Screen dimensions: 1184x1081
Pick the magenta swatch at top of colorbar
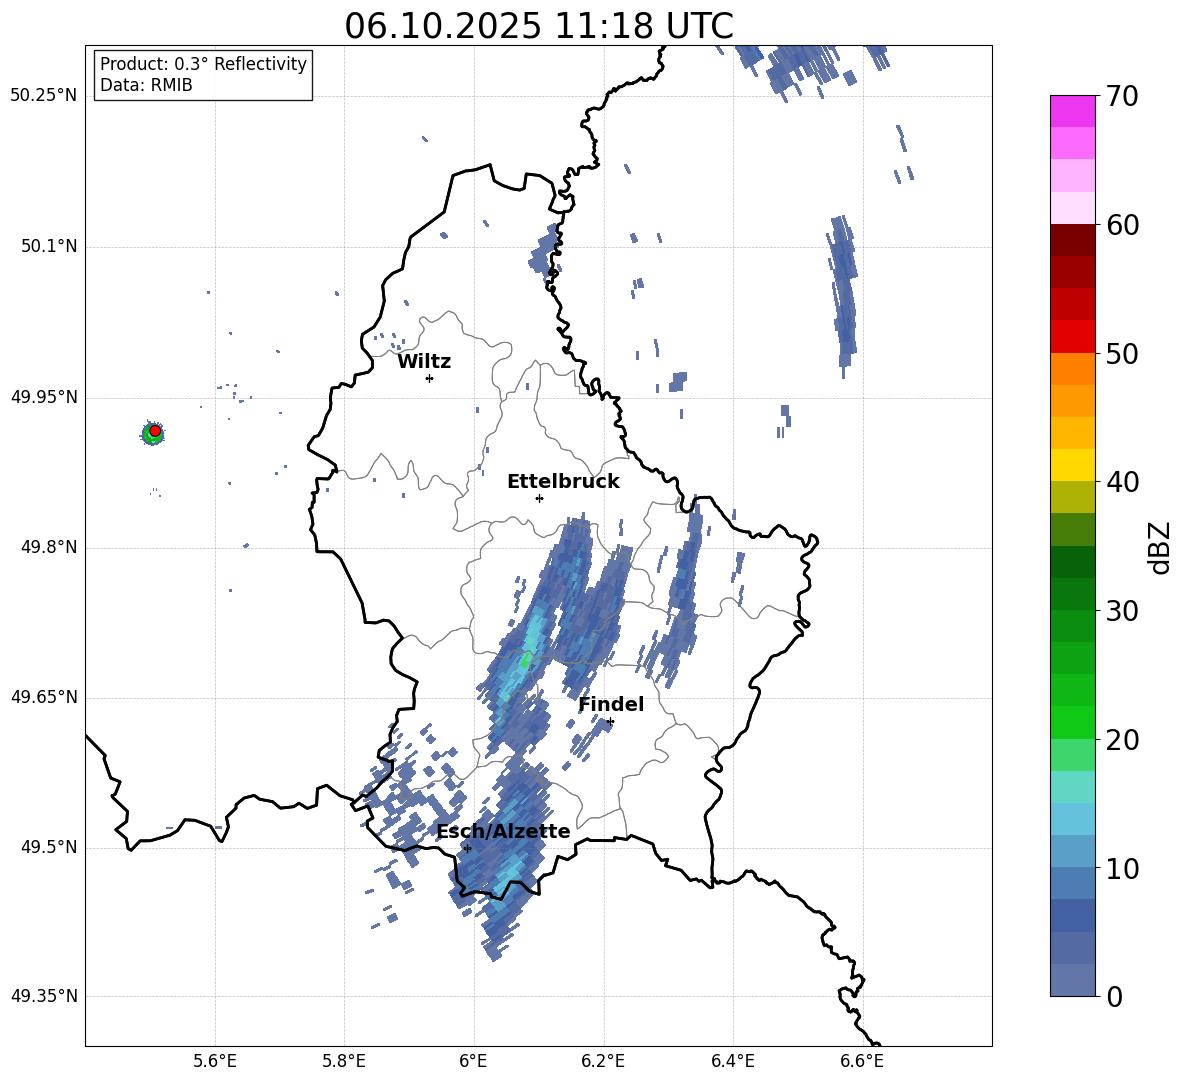click(1072, 111)
